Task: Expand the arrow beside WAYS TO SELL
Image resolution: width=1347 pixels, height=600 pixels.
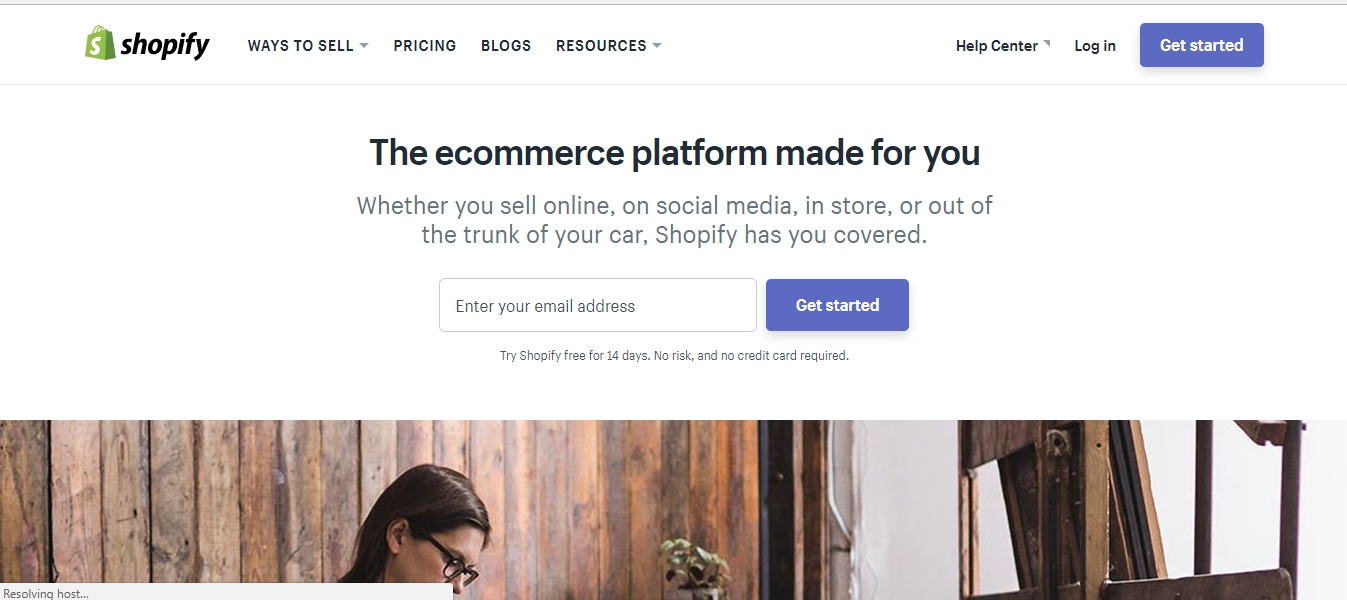Action: [x=364, y=46]
